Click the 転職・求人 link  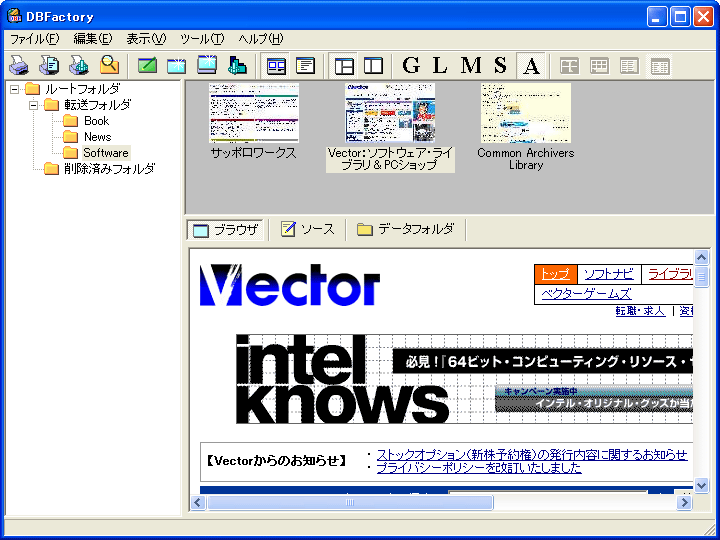(x=640, y=311)
